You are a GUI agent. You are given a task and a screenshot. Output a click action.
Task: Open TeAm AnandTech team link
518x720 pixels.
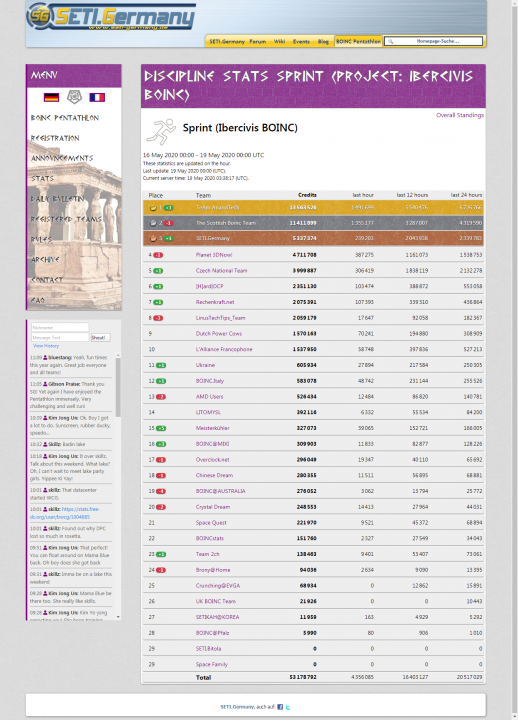click(217, 208)
